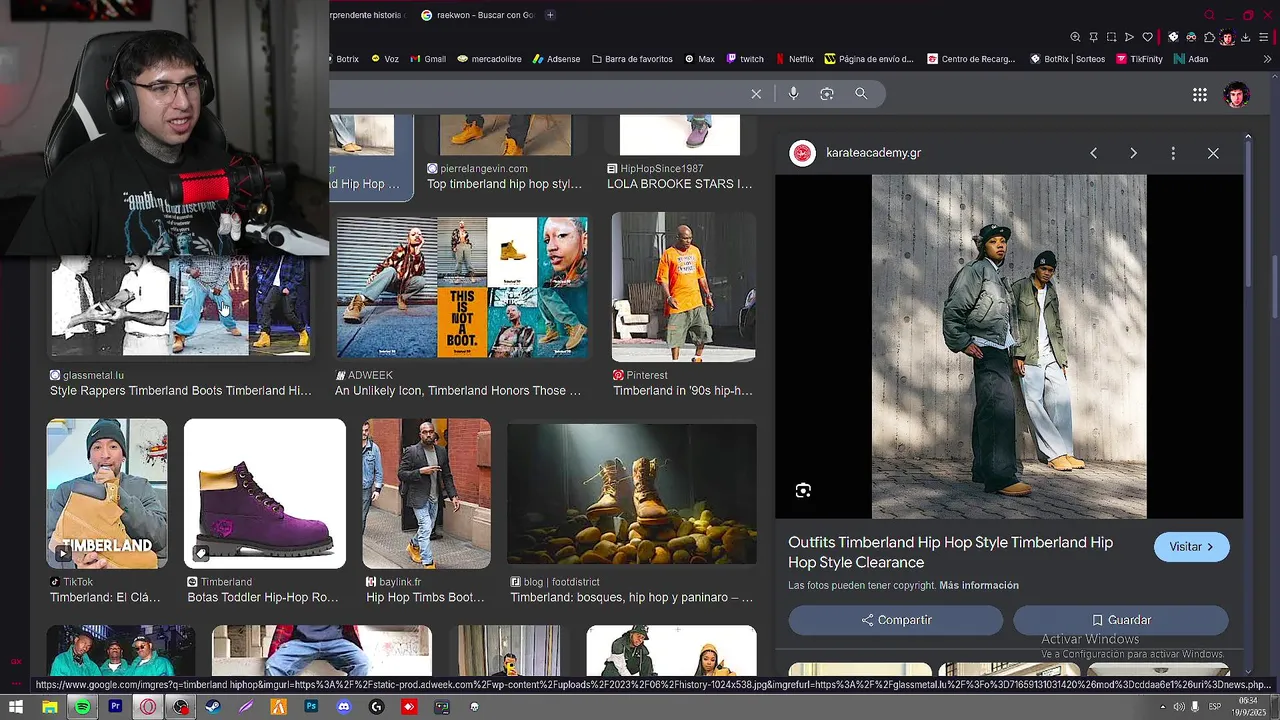Click the snapshot capture icon in toolbar

coord(1111,37)
